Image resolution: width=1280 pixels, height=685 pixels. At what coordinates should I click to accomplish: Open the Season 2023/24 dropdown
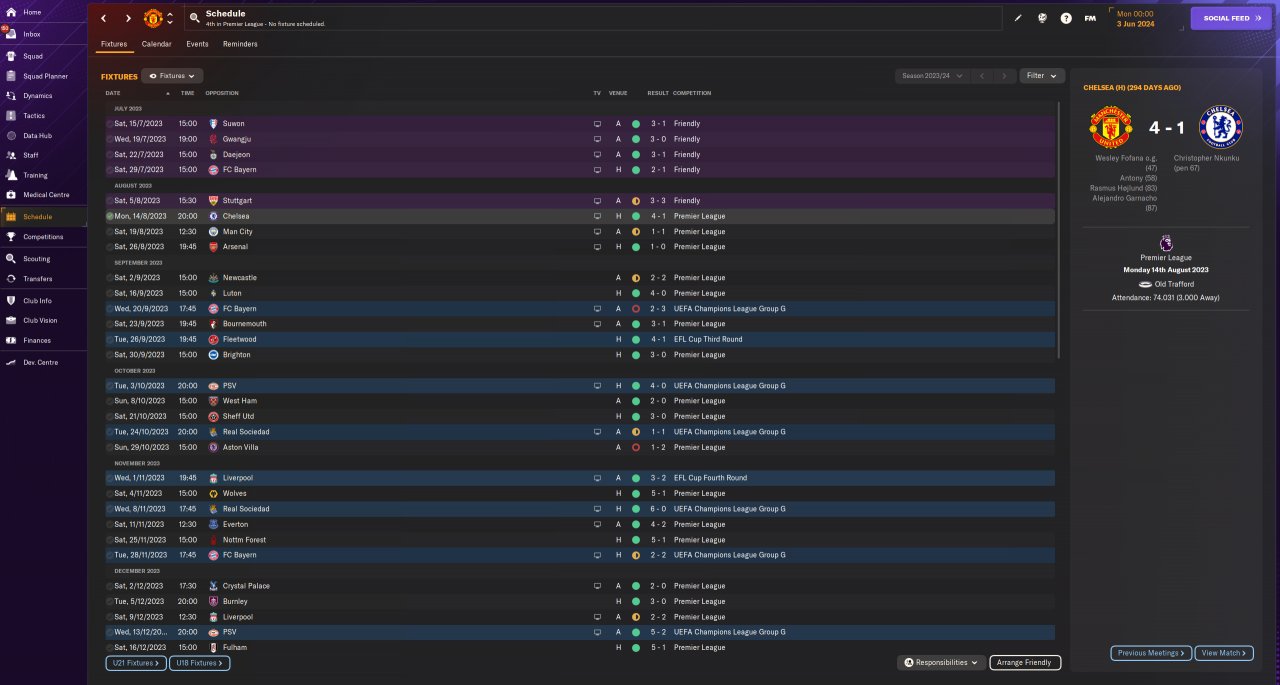(933, 76)
